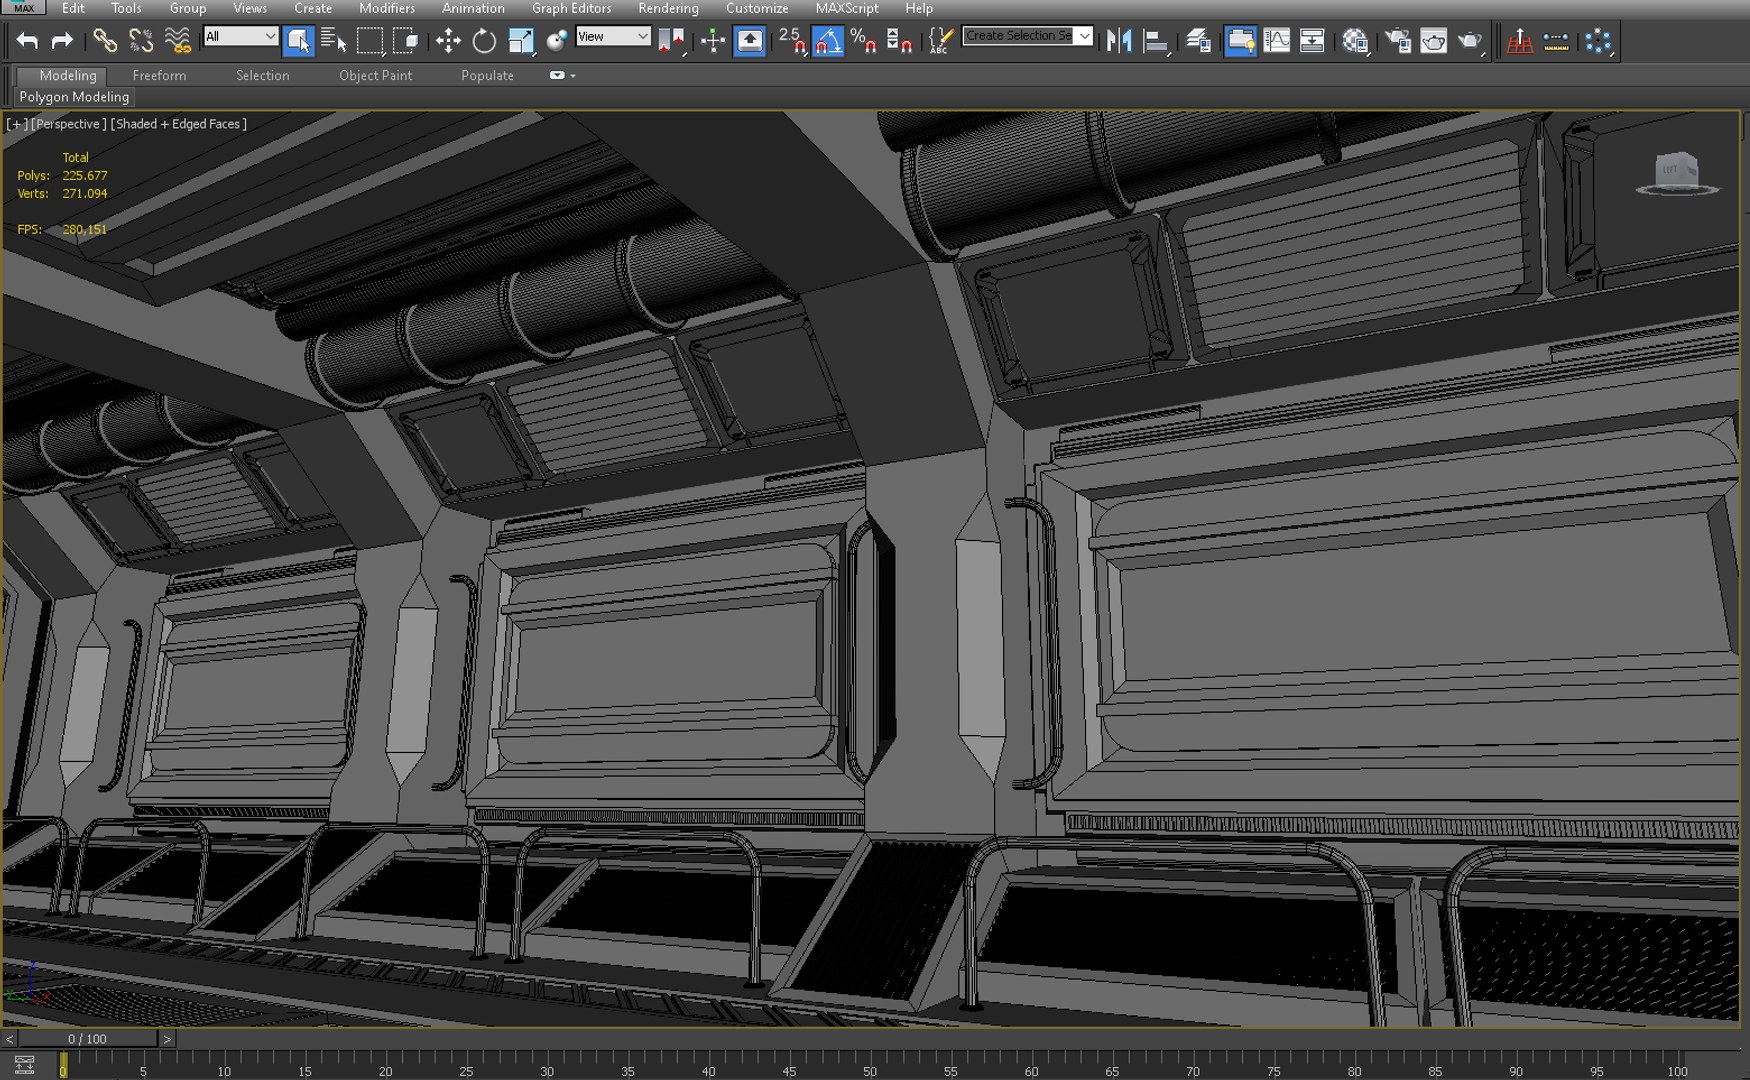The image size is (1750, 1080).
Task: Click the Unlink Selection icon
Action: click(141, 41)
